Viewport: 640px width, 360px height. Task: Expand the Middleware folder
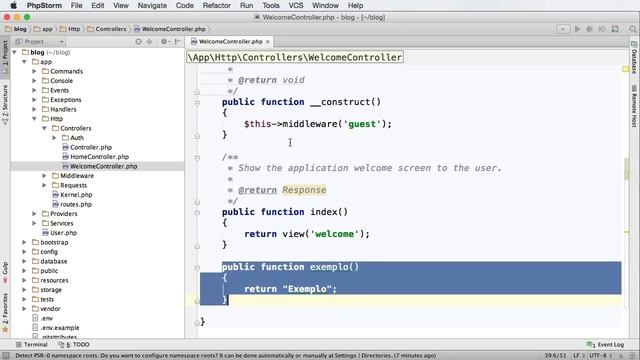[x=44, y=176]
